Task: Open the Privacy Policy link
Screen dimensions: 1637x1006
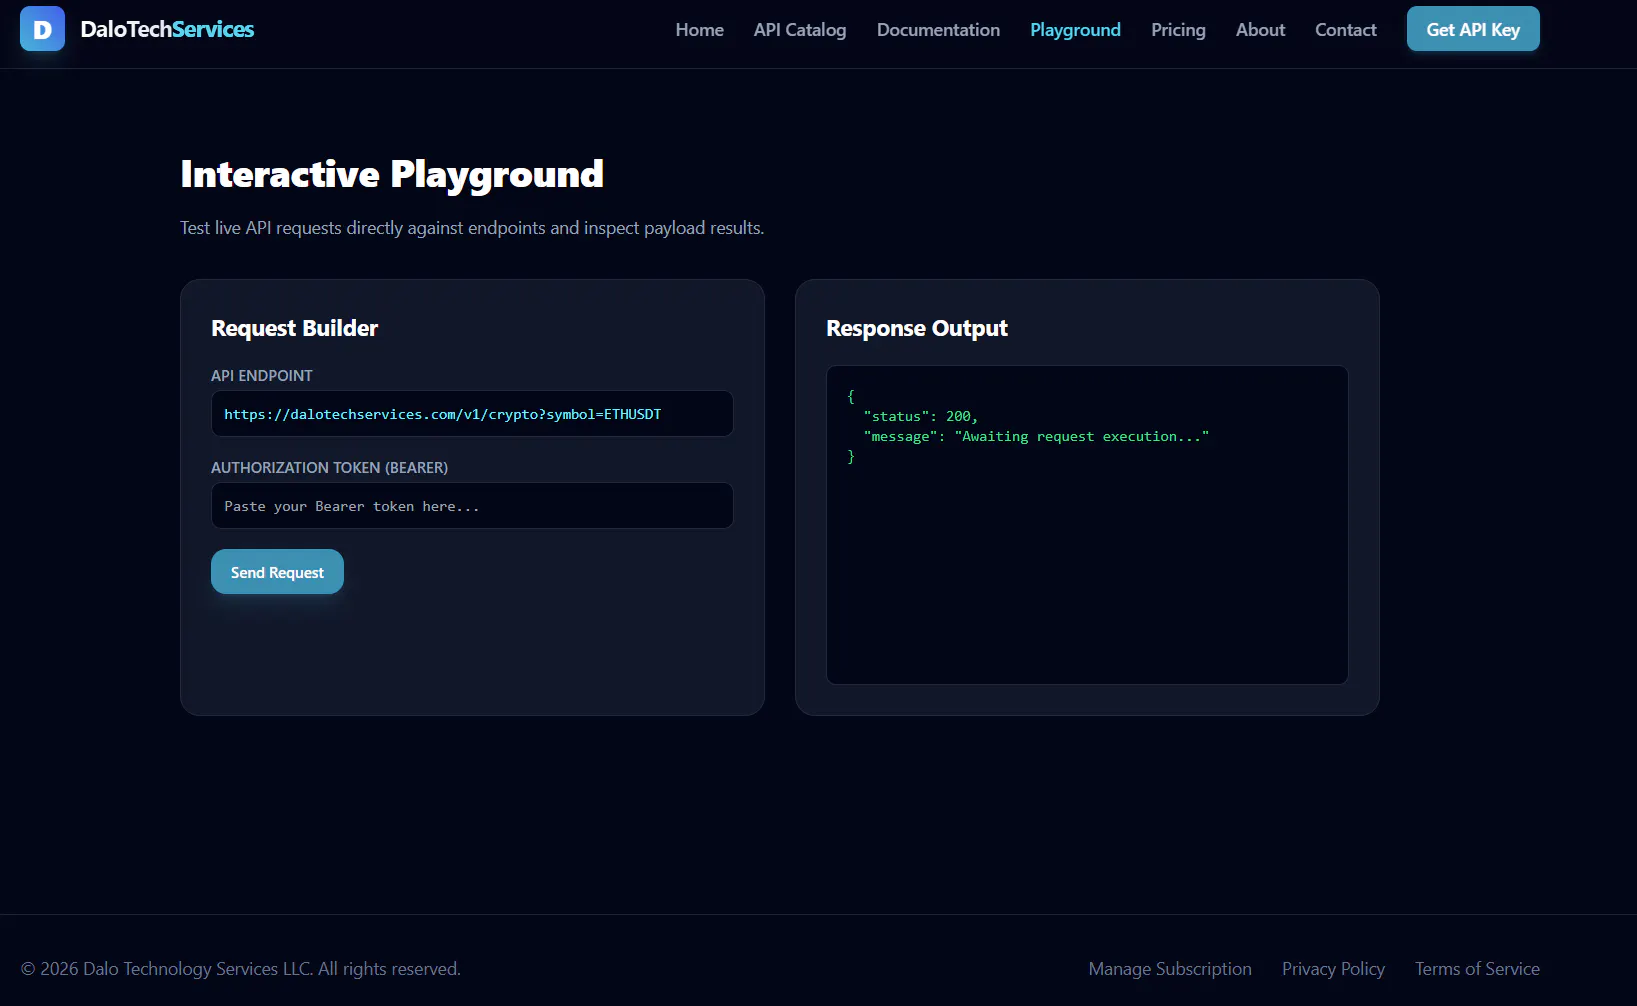Action: pos(1333,969)
